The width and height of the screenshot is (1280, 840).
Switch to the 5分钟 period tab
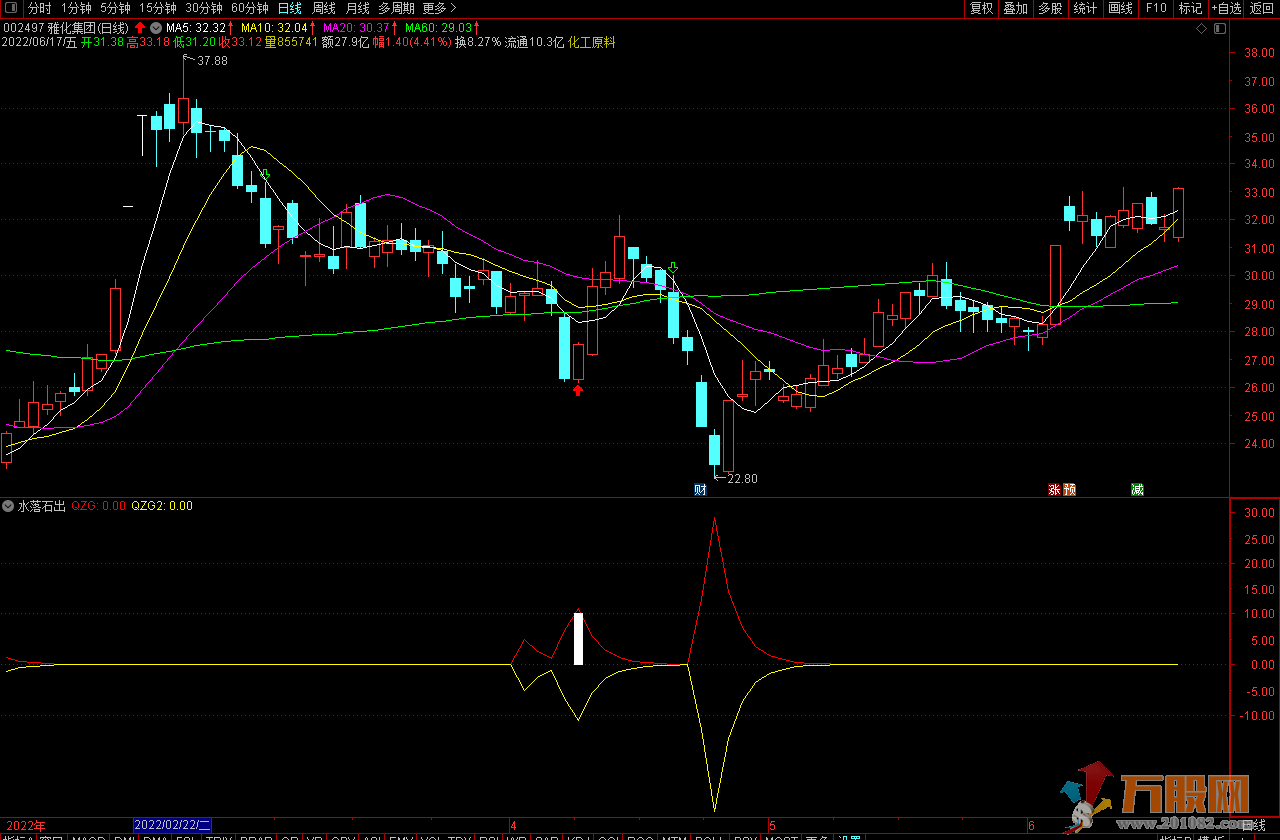pyautogui.click(x=115, y=8)
